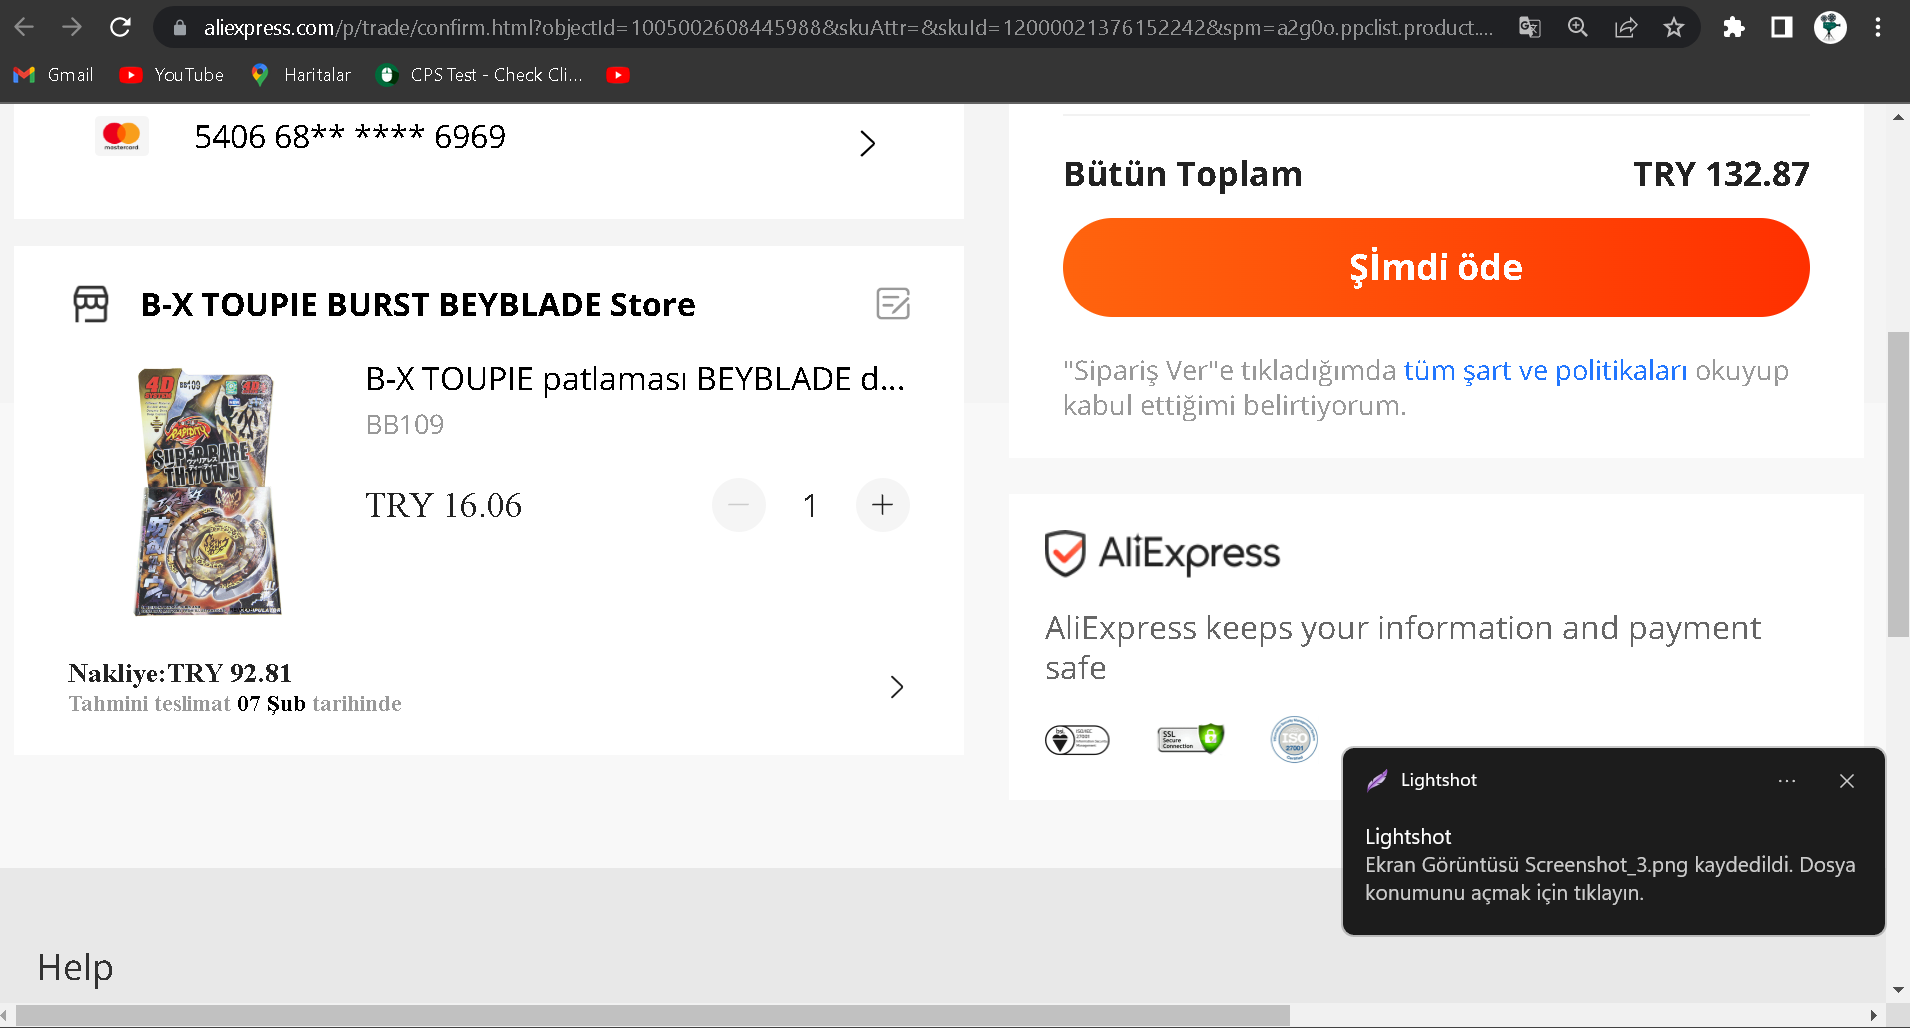Decrease the item quantity

[739, 505]
